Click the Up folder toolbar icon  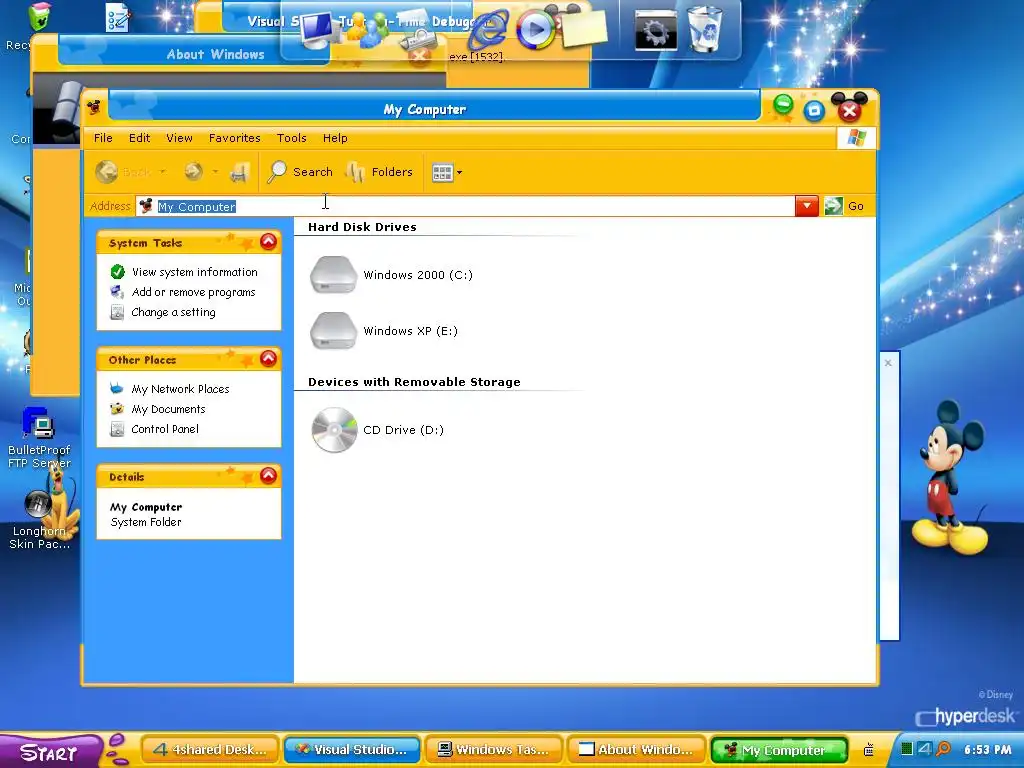coord(240,172)
